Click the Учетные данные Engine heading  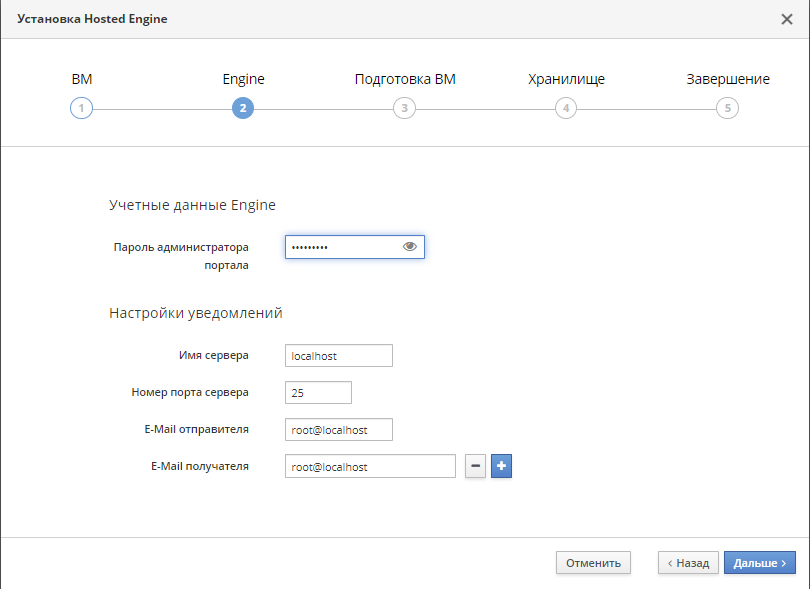[x=192, y=205]
